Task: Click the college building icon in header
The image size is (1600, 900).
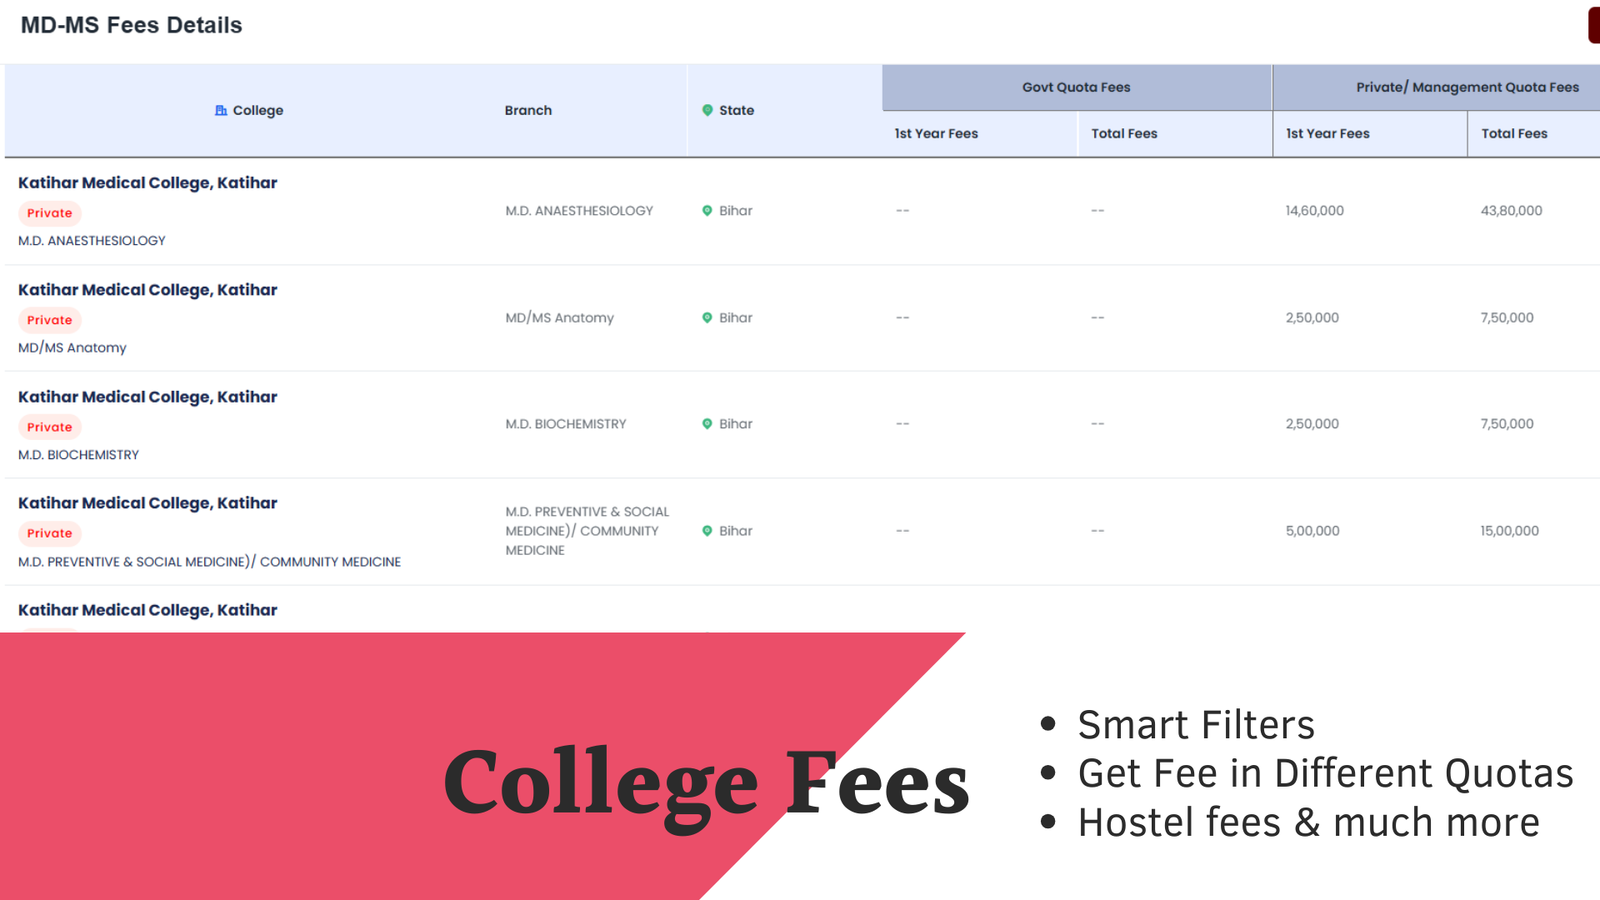Action: 221,110
